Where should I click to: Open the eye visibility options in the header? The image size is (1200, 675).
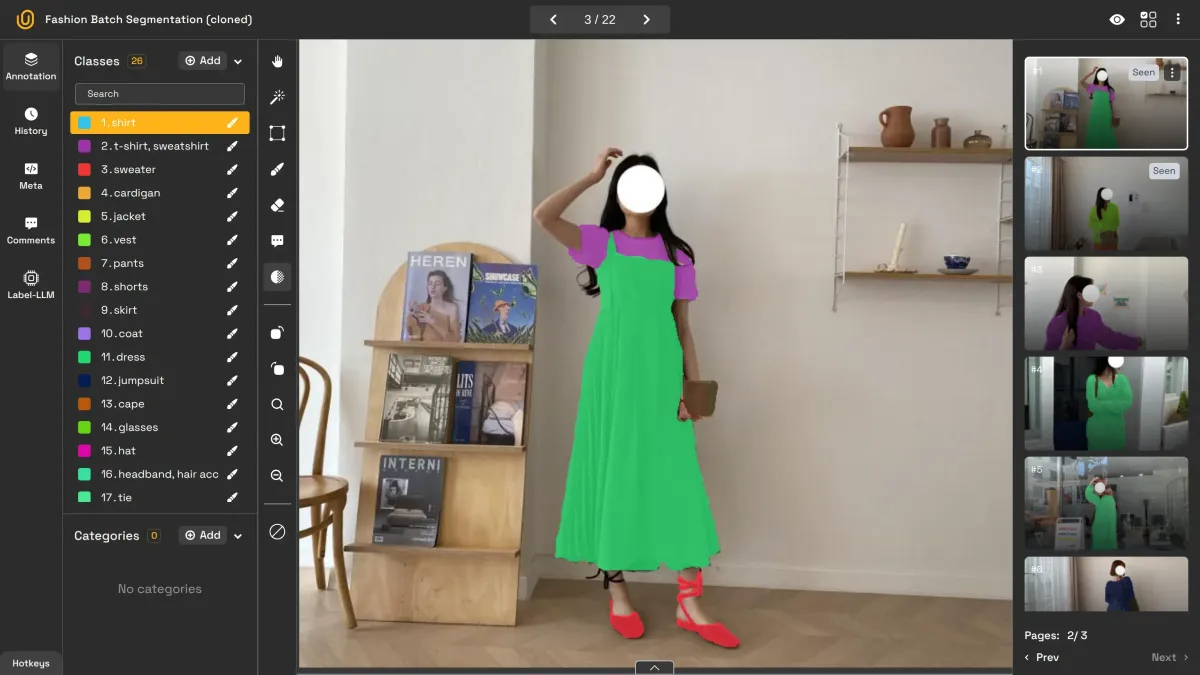pos(1117,19)
